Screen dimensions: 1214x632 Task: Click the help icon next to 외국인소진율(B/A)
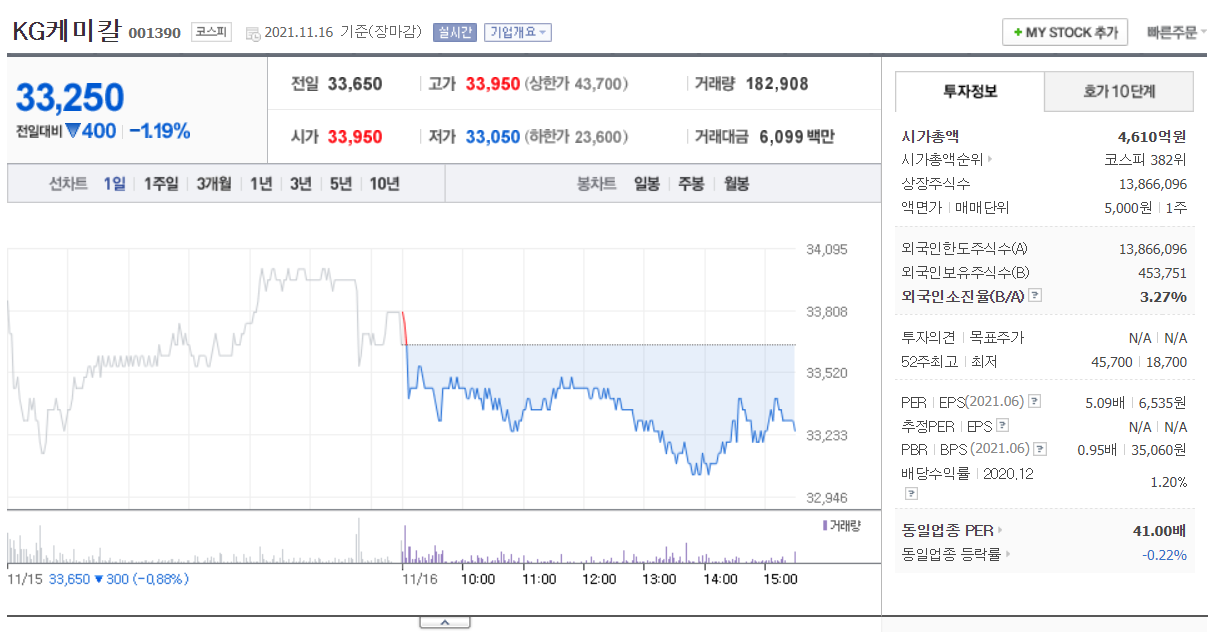[x=1035, y=296]
